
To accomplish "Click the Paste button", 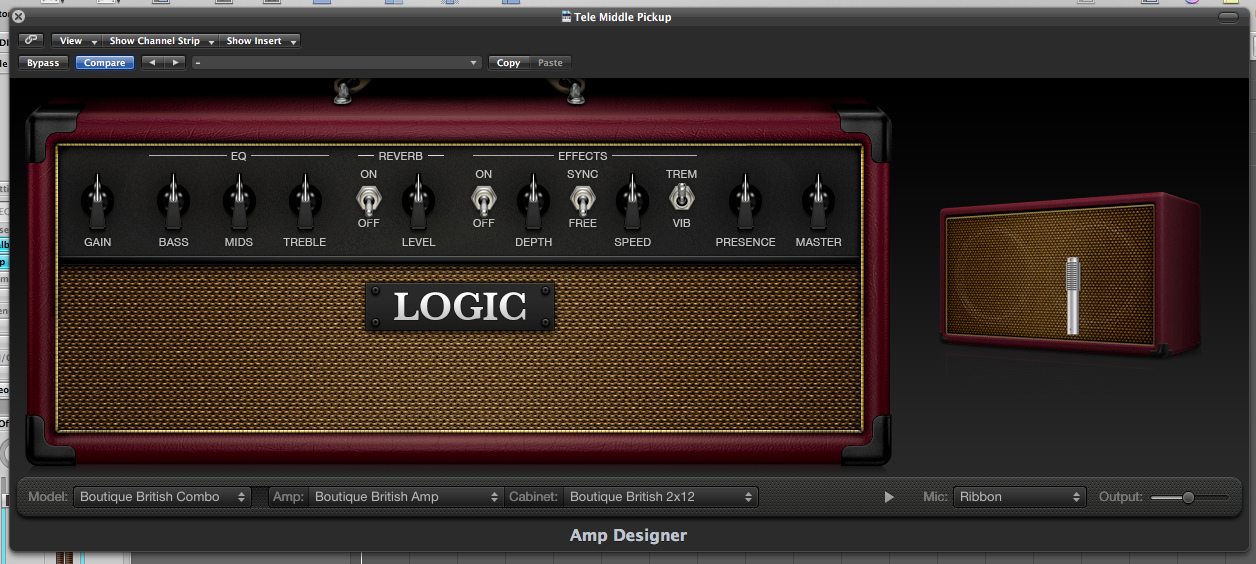I will click(550, 63).
